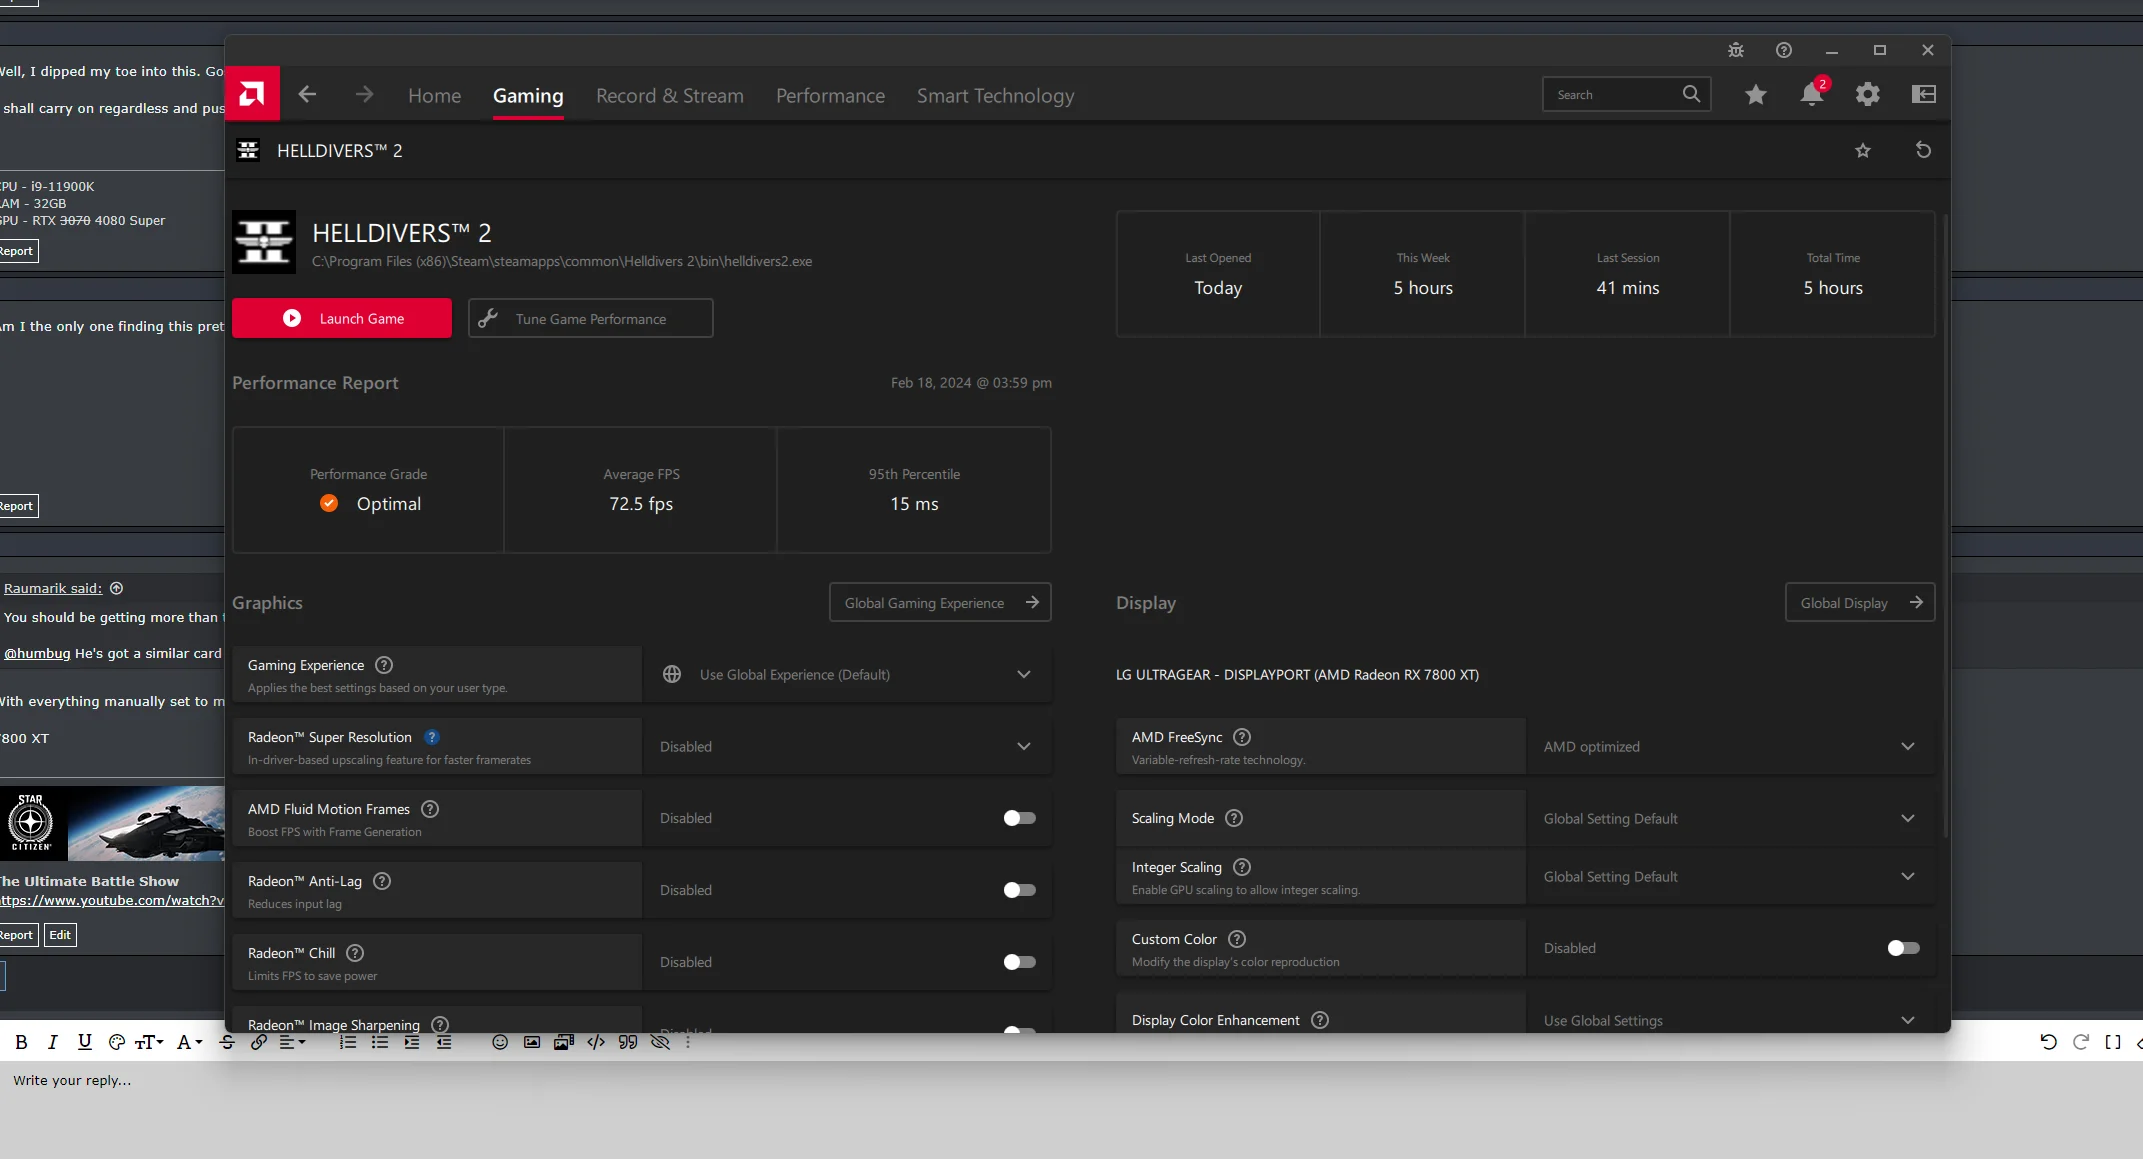This screenshot has width=2143, height=1159.
Task: Reset HELLDIVERS 2 profile with the reset arrow icon
Action: pyautogui.click(x=1923, y=150)
